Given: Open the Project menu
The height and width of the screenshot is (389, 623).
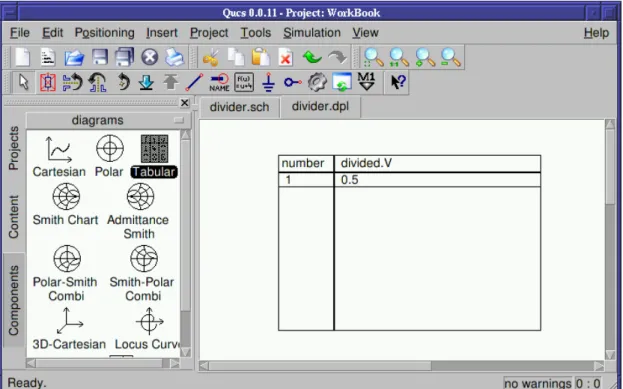Looking at the screenshot, I should tap(209, 33).
